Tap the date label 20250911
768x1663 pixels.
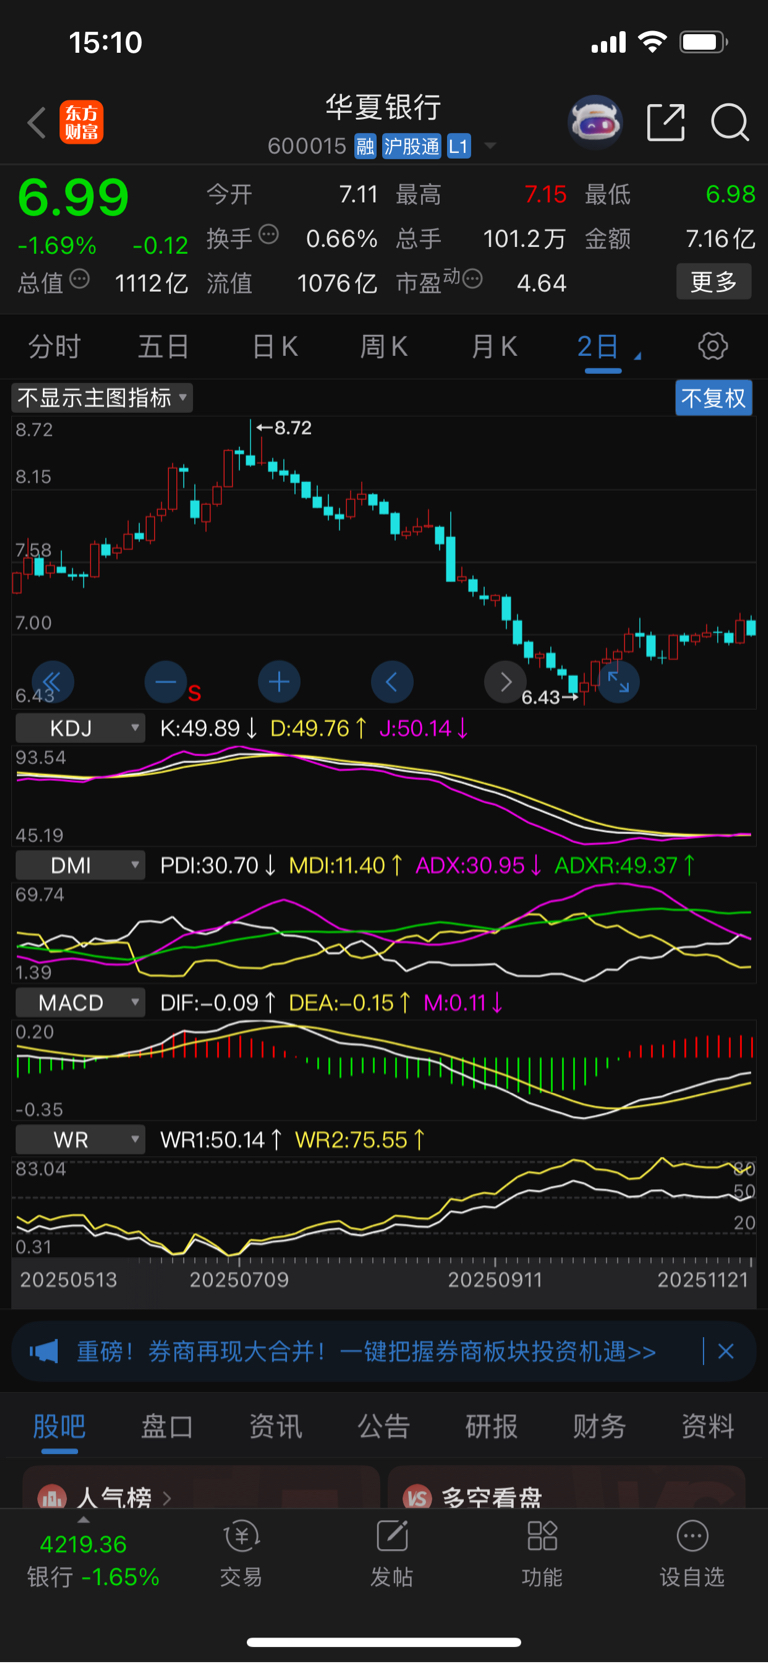[495, 1279]
